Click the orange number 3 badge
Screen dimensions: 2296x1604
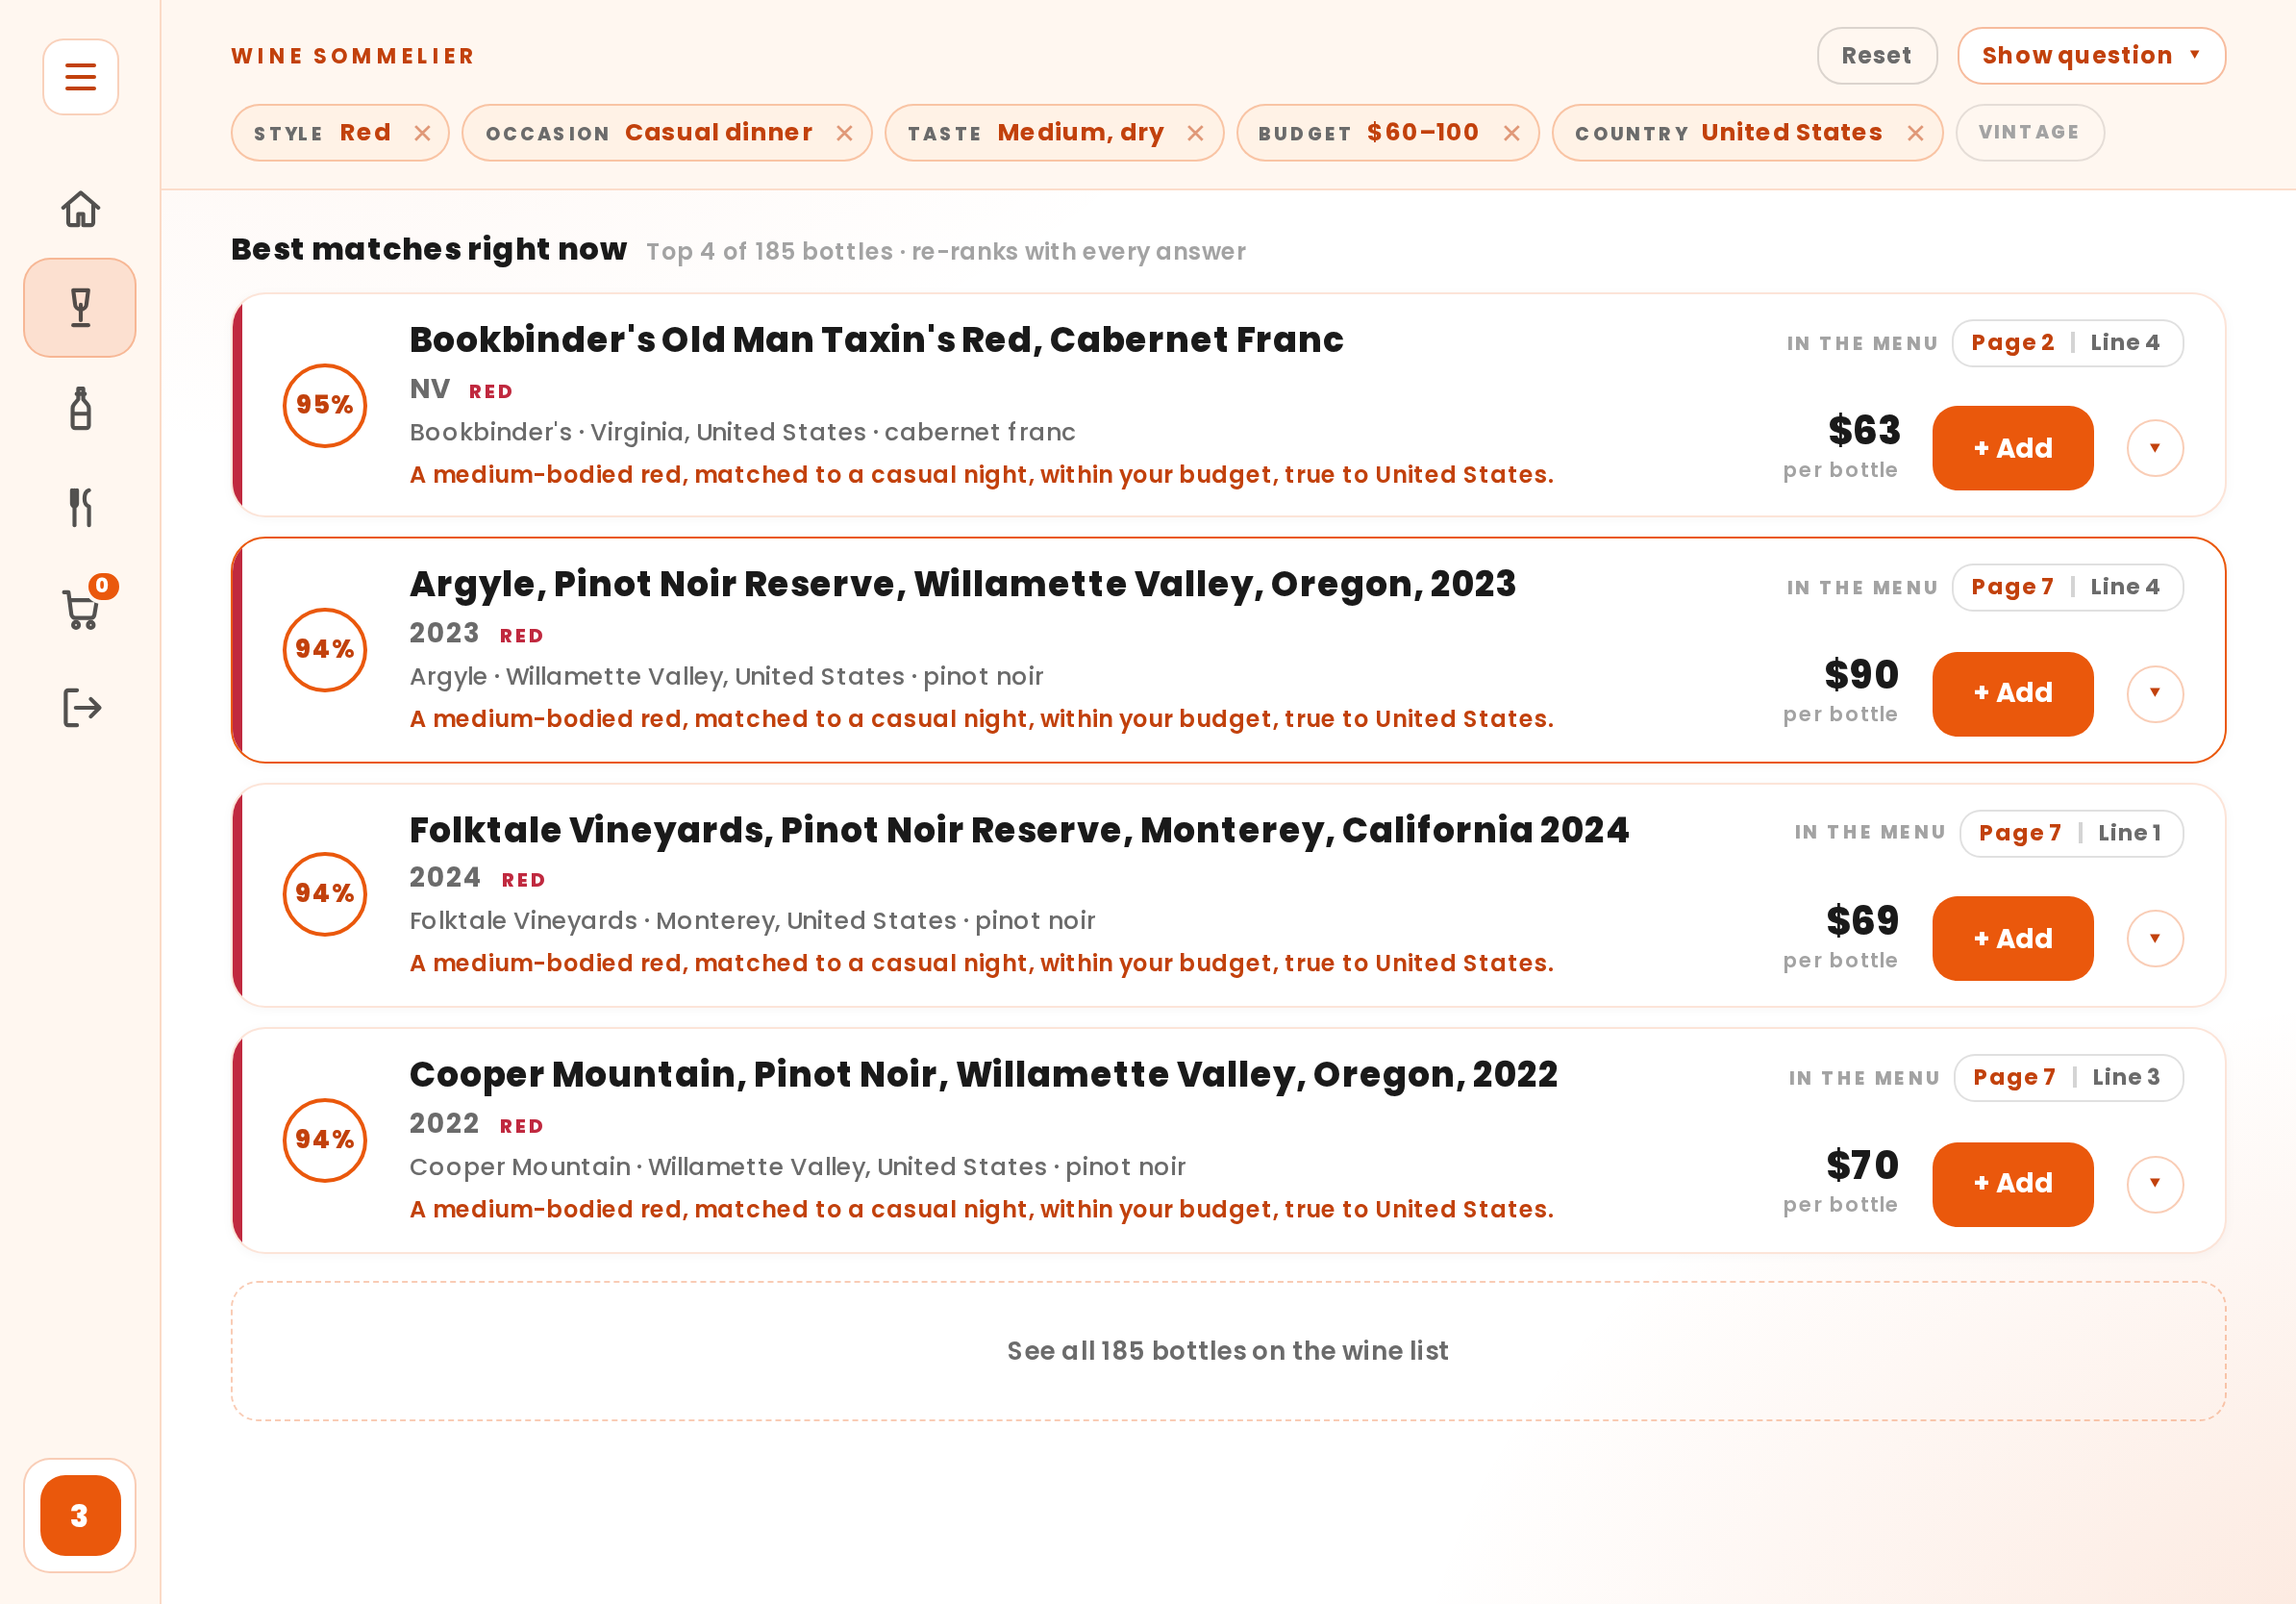point(80,1515)
